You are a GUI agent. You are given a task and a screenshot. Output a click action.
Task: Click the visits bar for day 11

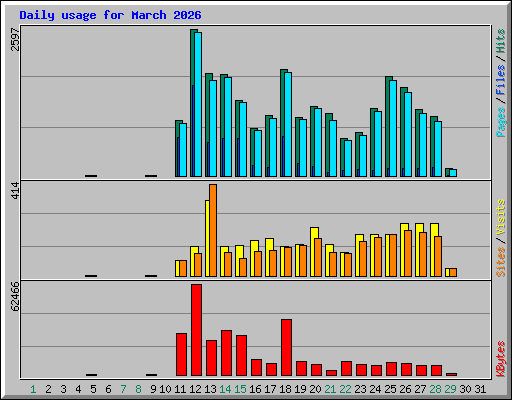(x=178, y=268)
